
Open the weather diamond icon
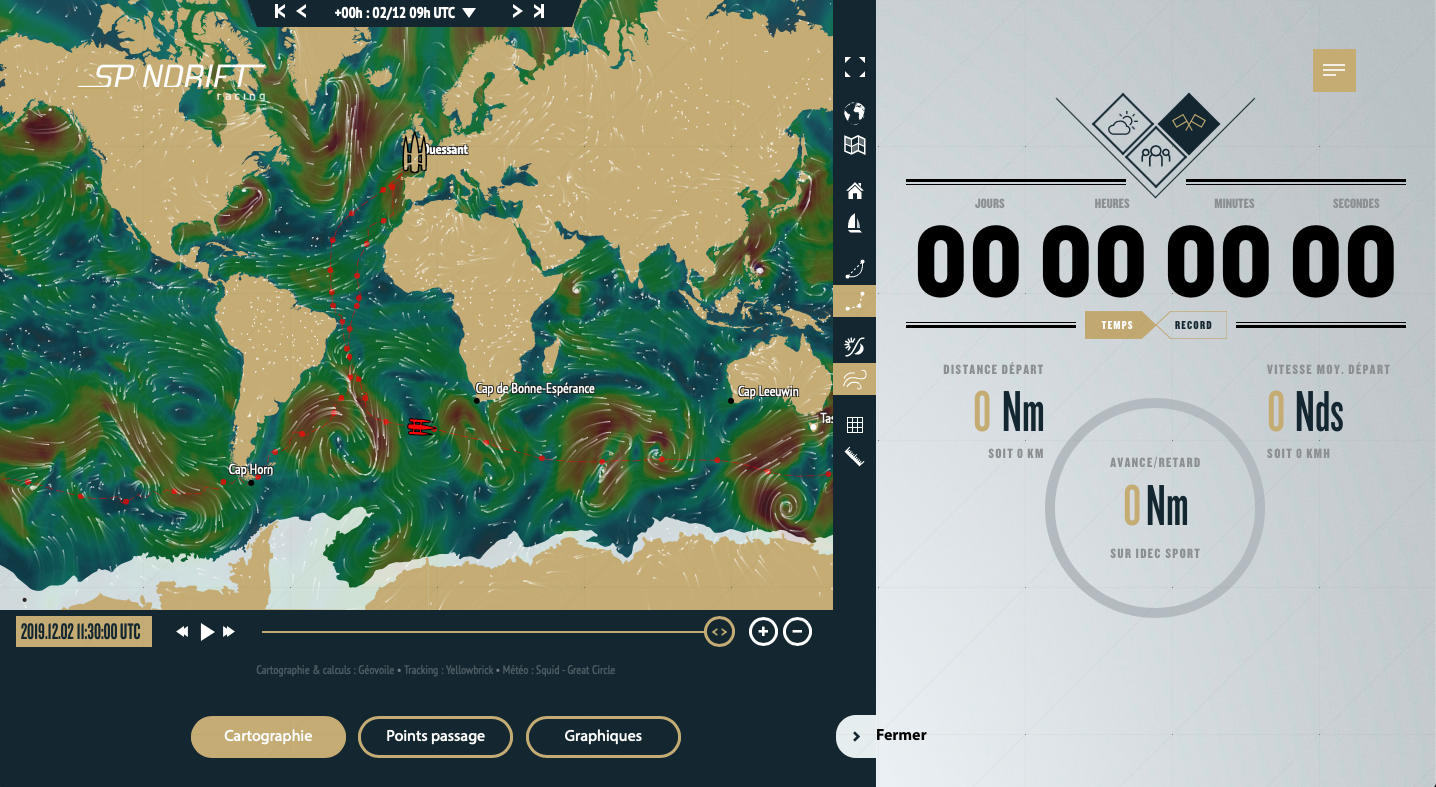point(1118,123)
